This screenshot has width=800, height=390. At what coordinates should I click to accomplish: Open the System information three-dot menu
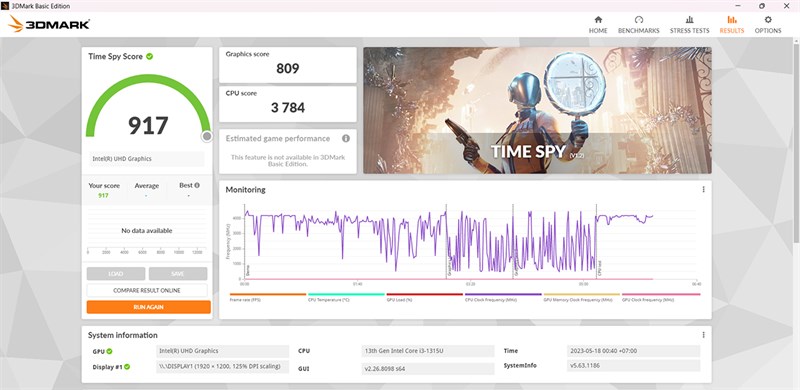tap(703, 335)
